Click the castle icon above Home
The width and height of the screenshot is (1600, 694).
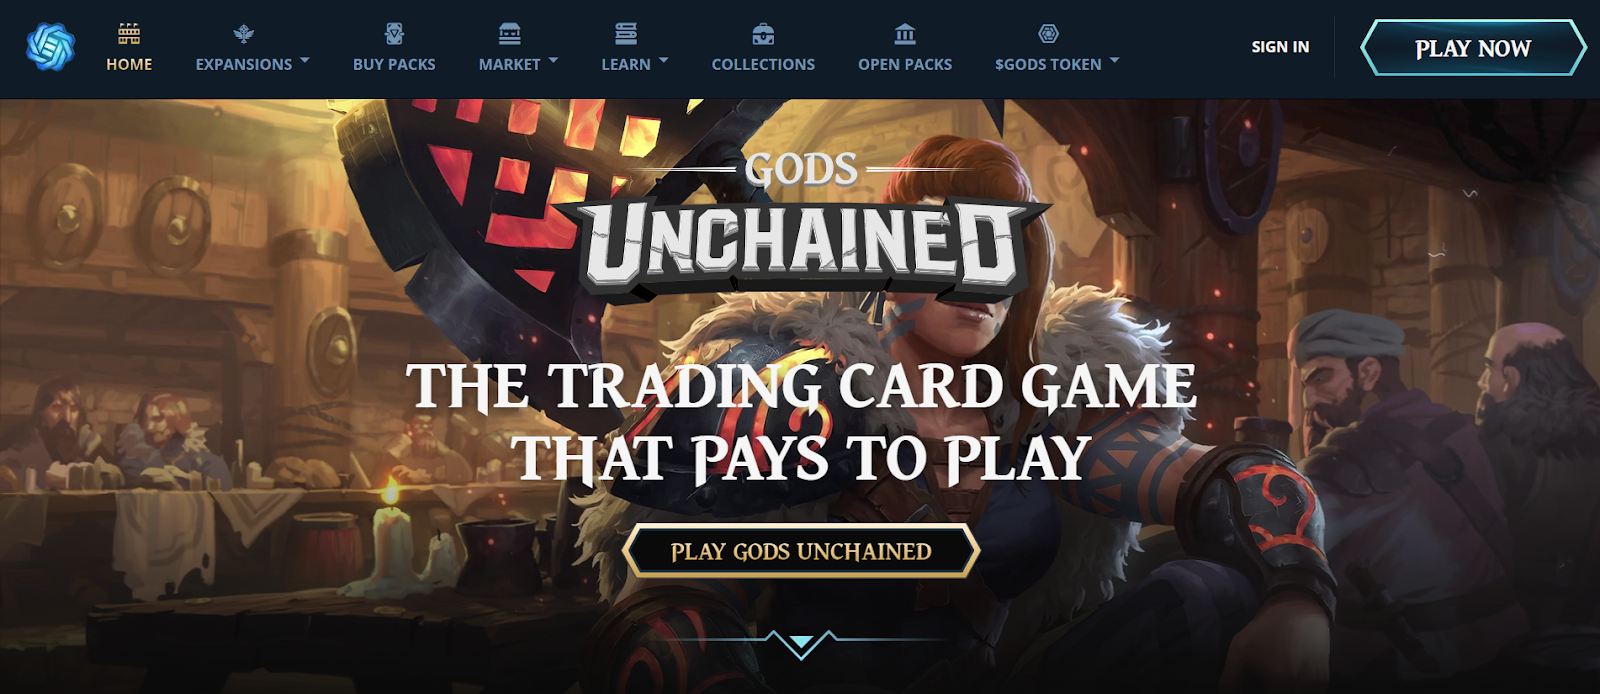click(129, 34)
